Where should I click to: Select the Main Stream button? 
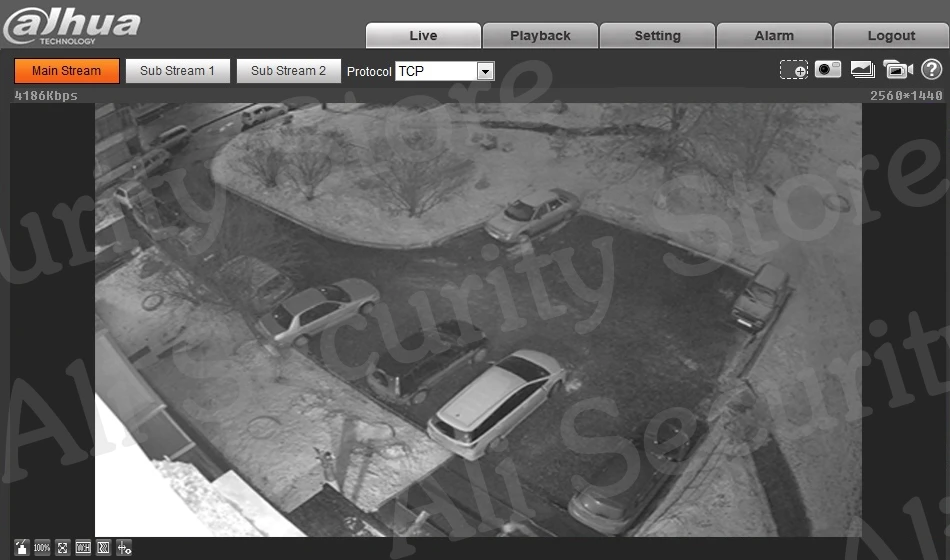coord(67,71)
